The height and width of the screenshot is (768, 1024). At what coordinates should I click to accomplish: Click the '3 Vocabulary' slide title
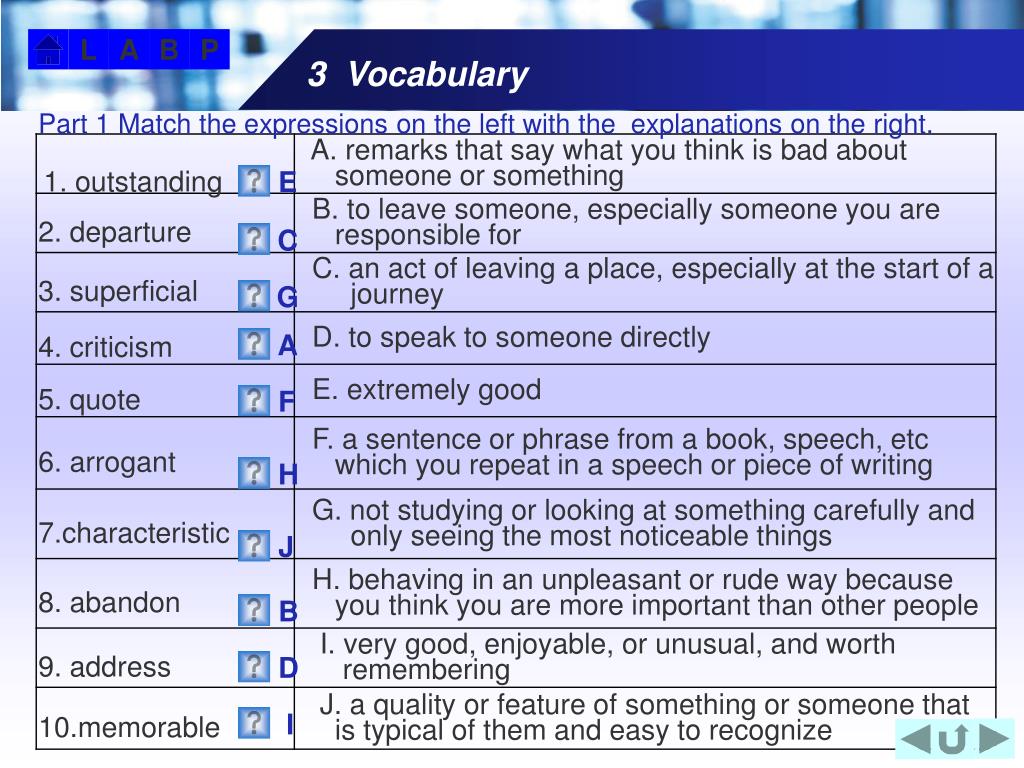pyautogui.click(x=418, y=73)
